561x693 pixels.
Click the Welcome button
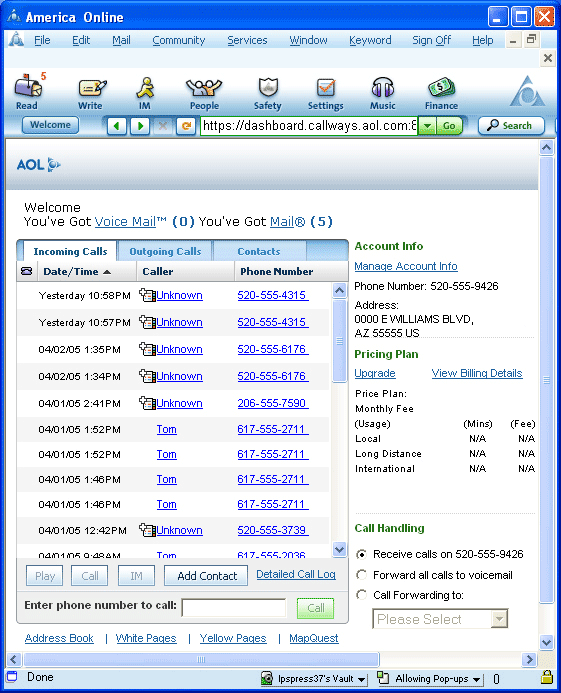(50, 125)
